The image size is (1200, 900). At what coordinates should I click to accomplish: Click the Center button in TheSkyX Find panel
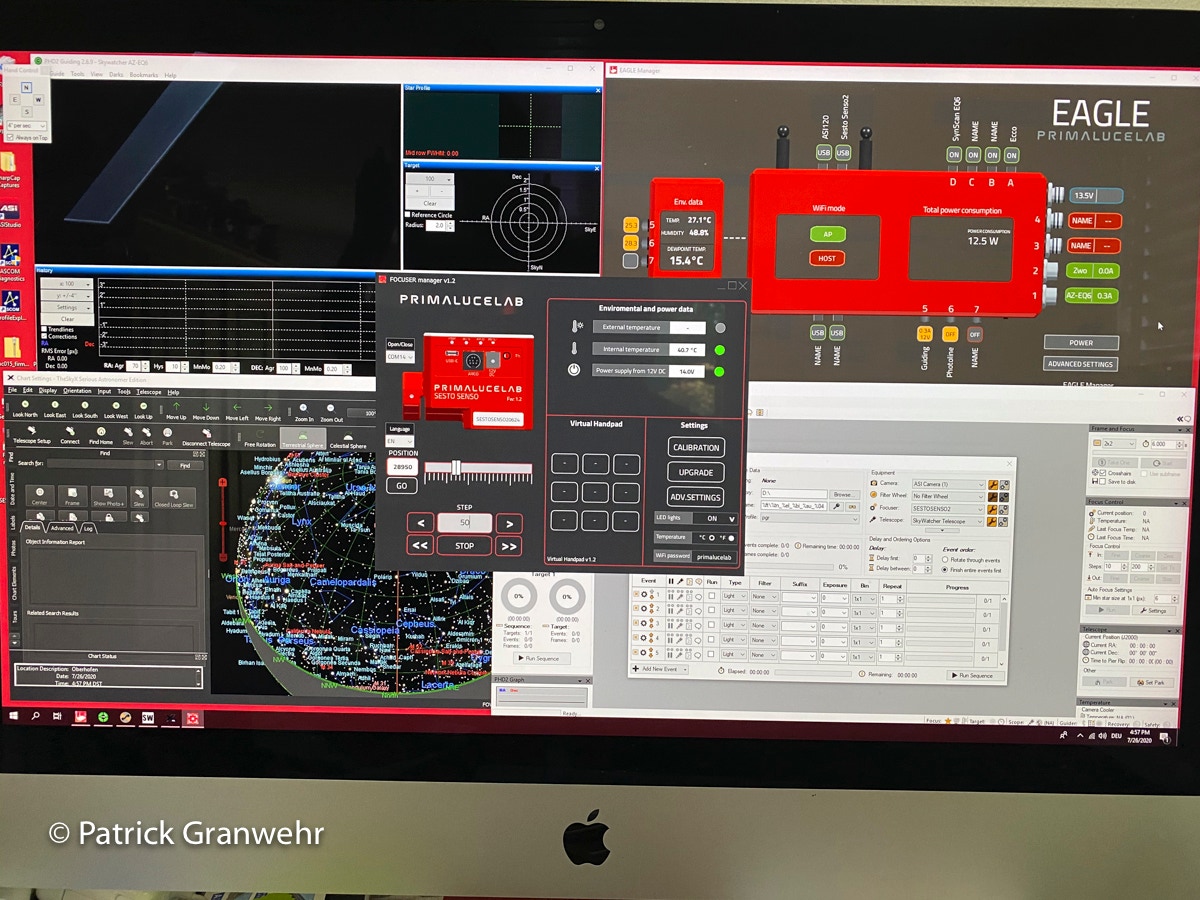coord(40,496)
